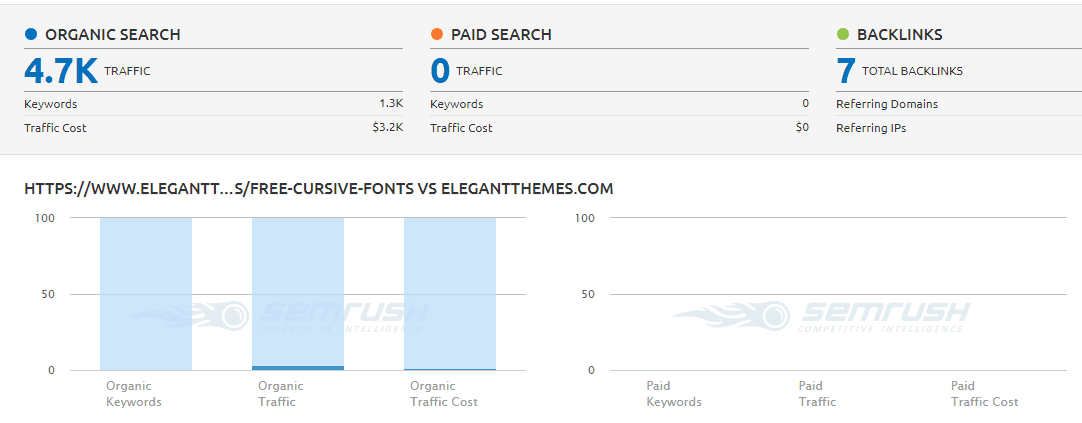Click the Paid Keywords axis label
The width and height of the screenshot is (1082, 423).
pos(674,394)
